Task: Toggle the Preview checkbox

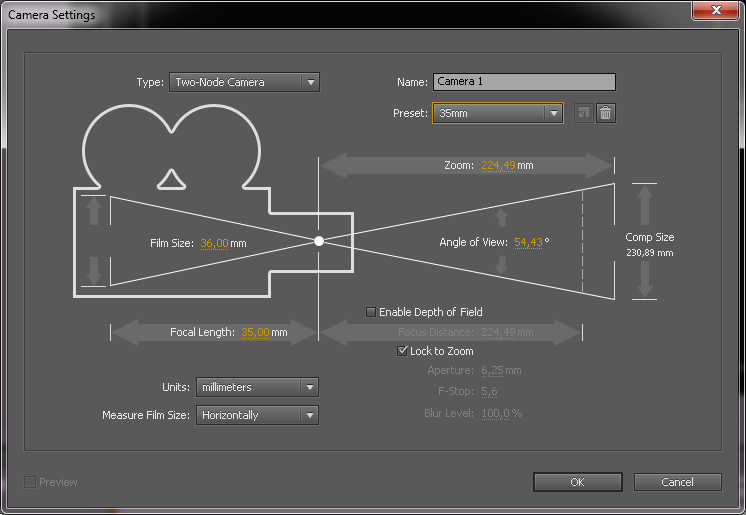Action: click(x=30, y=482)
